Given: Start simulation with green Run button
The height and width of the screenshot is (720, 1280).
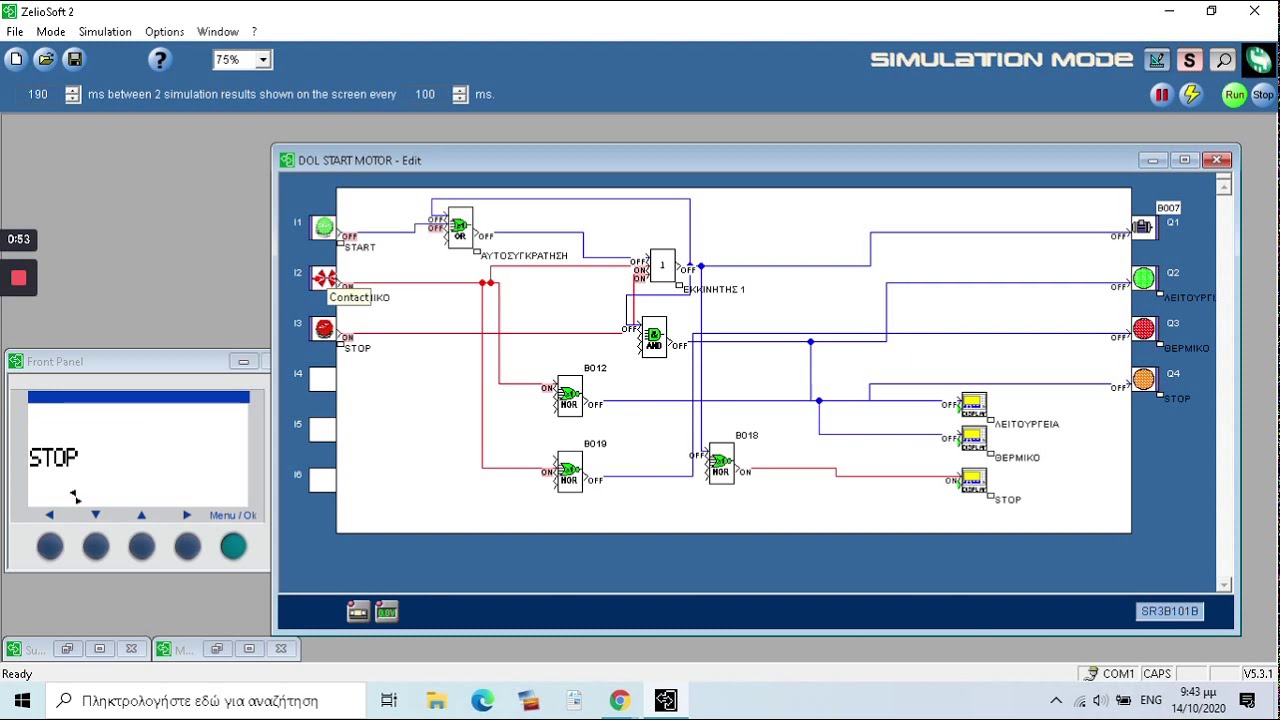Looking at the screenshot, I should [1235, 95].
